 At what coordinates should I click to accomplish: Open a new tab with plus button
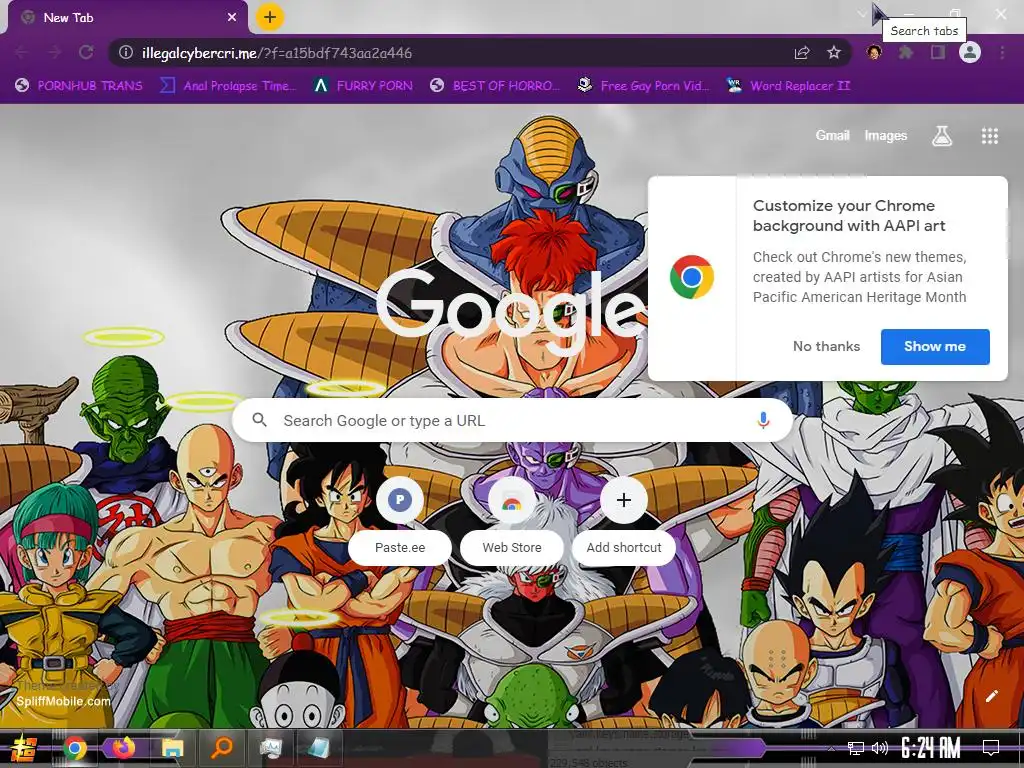click(270, 17)
